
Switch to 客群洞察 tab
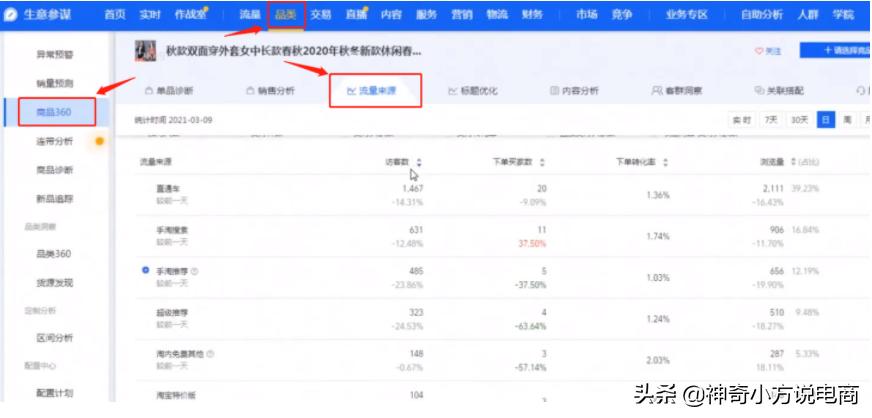click(x=677, y=91)
